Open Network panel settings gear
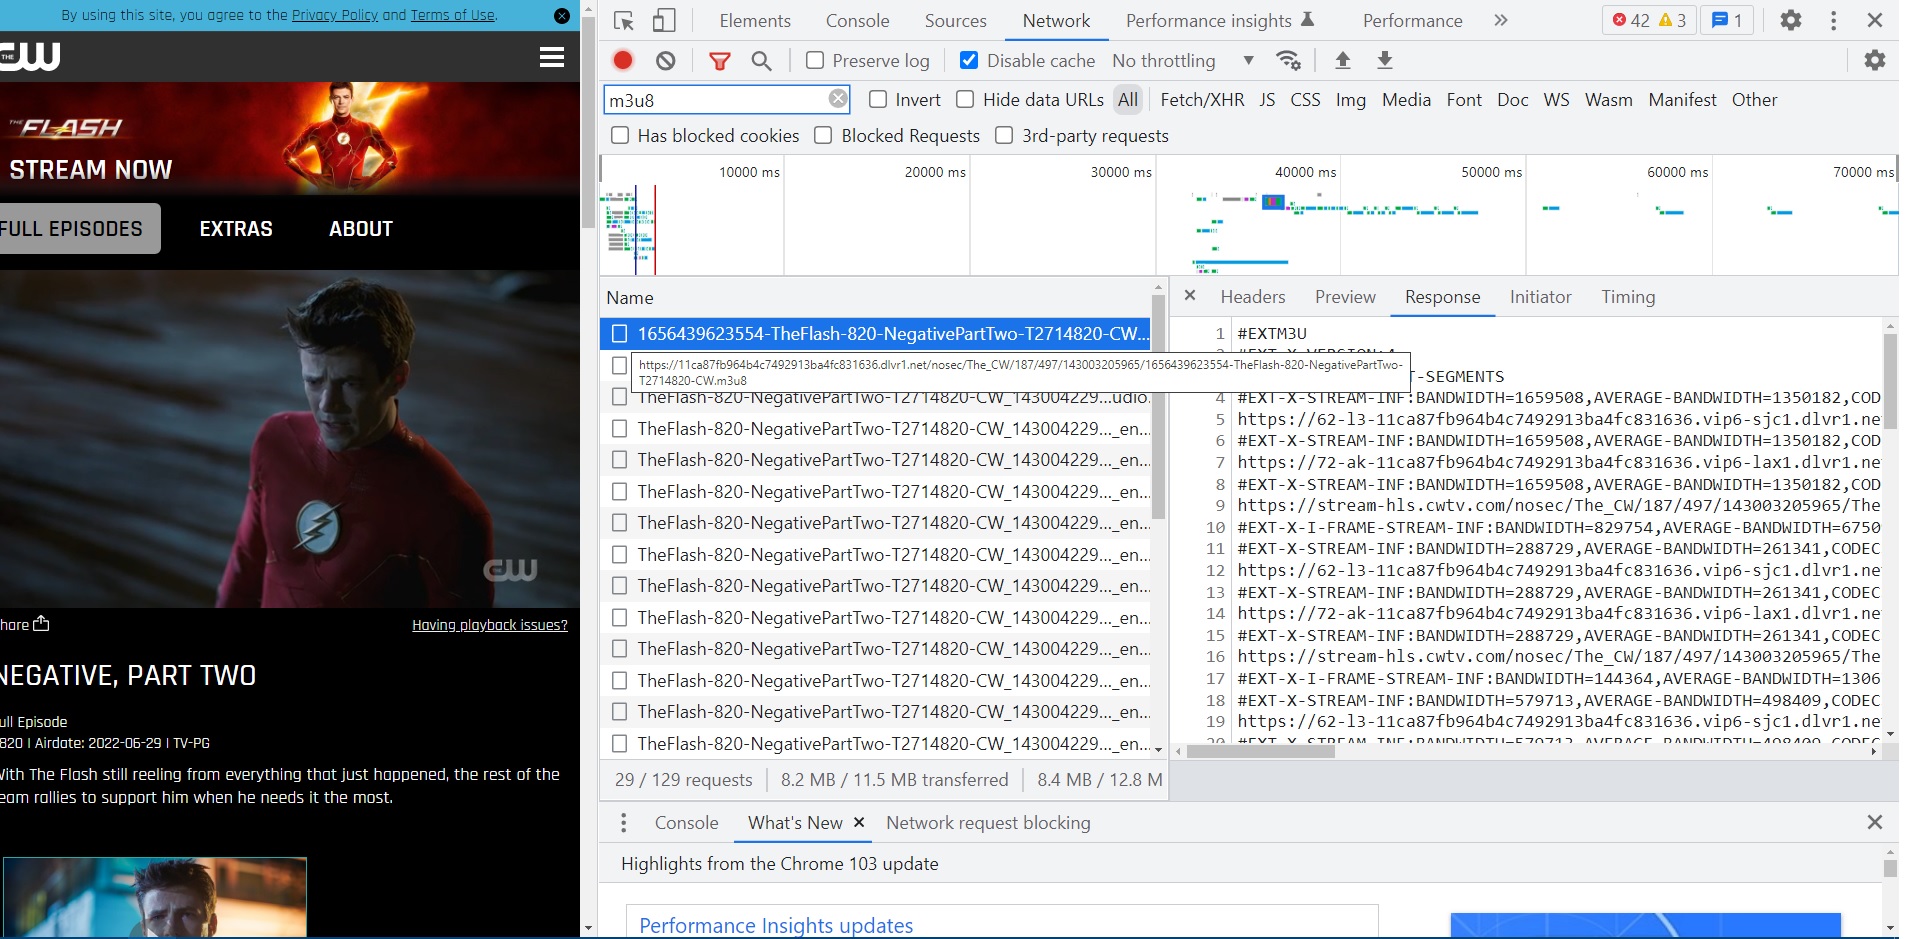This screenshot has height=939, width=1920. (1875, 61)
